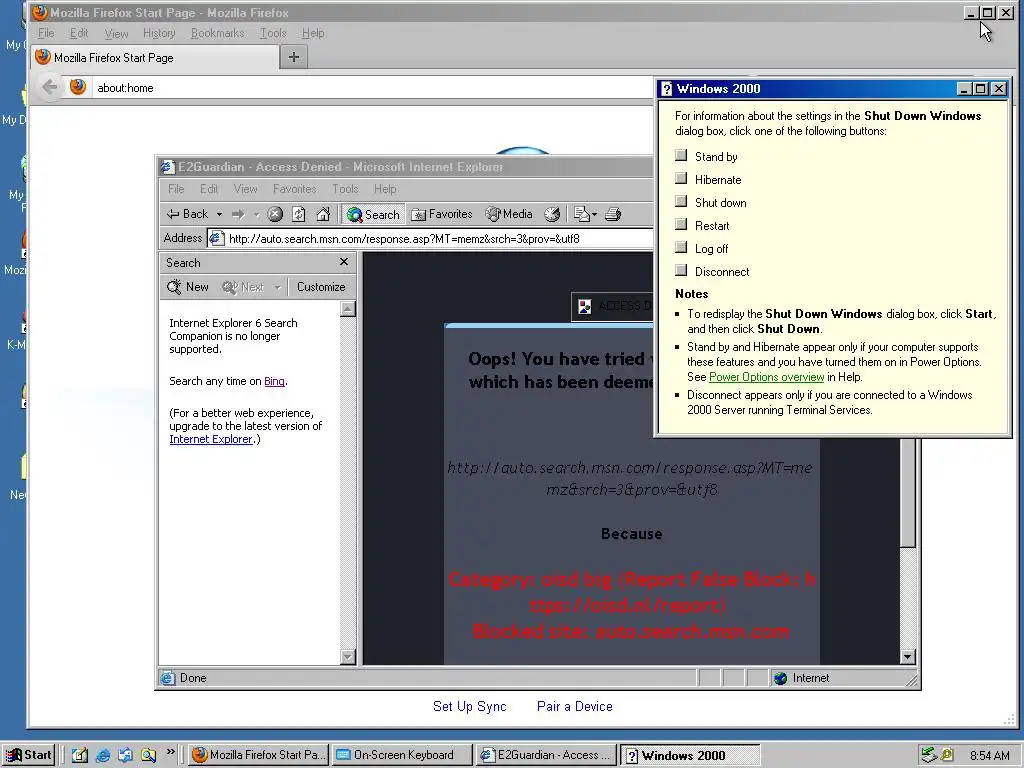Launch Outlook Express from Quick Launch
The height and width of the screenshot is (768, 1024).
[125, 755]
